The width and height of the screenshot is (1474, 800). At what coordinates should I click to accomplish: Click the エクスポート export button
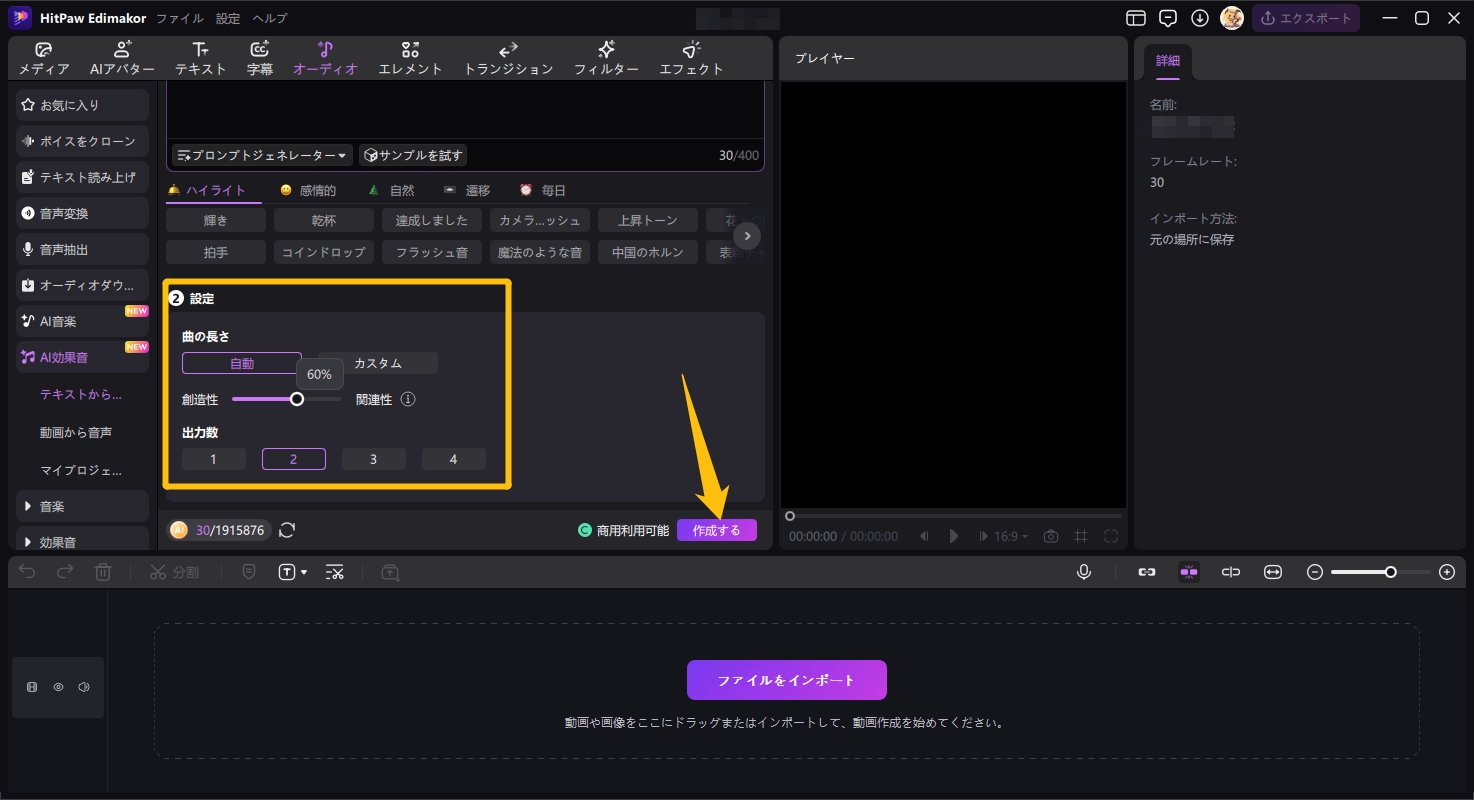(x=1306, y=18)
